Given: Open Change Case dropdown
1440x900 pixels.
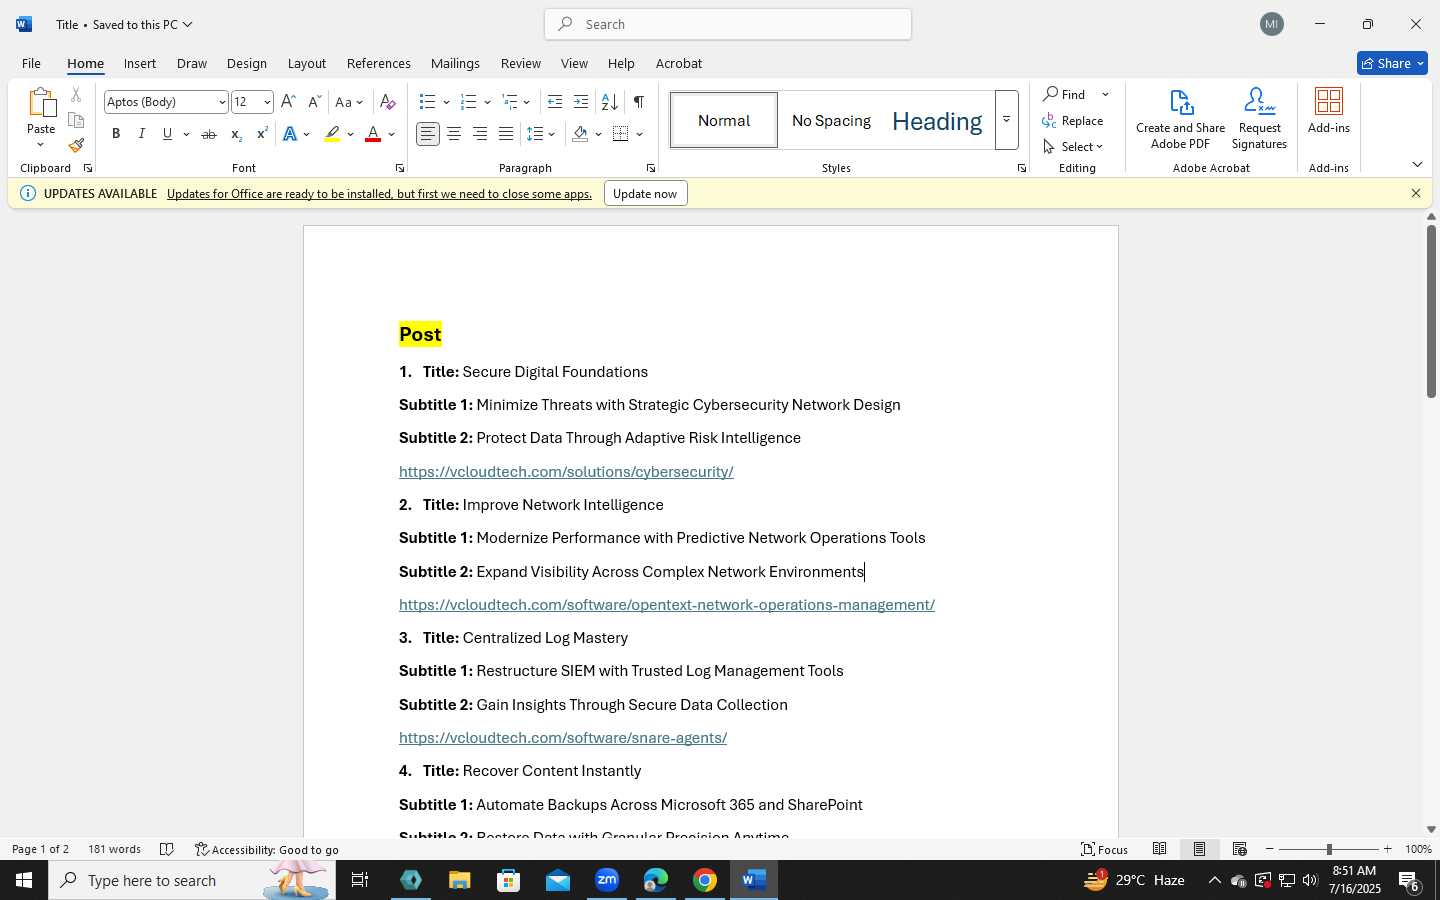Looking at the screenshot, I should 349,102.
